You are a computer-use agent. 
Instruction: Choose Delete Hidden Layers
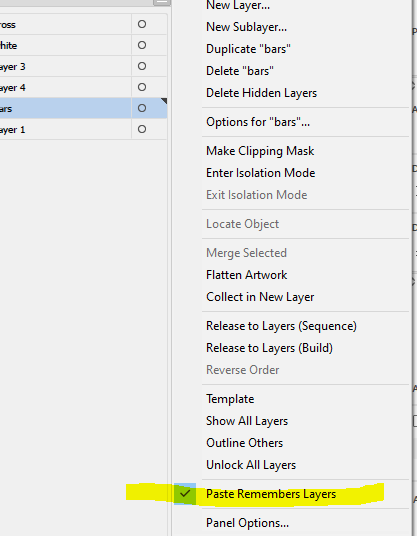261,93
